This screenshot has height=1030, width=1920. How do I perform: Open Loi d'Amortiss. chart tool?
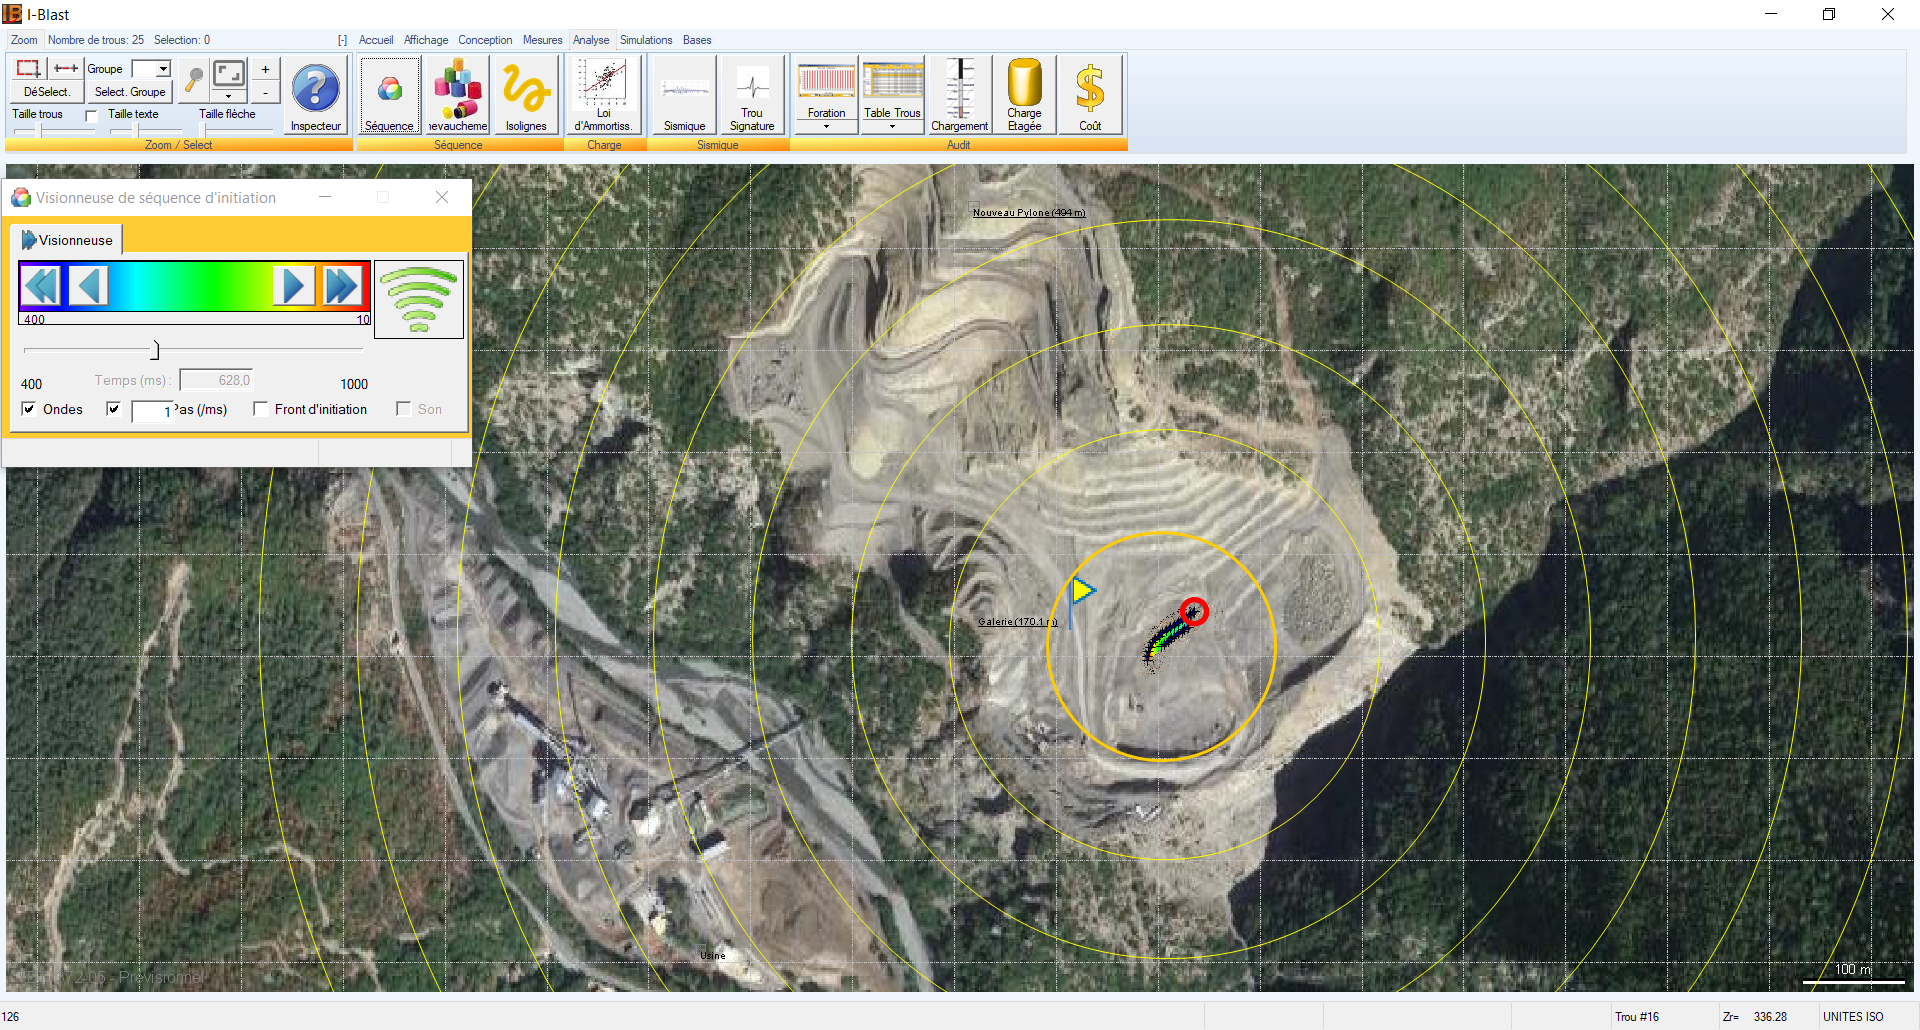603,96
